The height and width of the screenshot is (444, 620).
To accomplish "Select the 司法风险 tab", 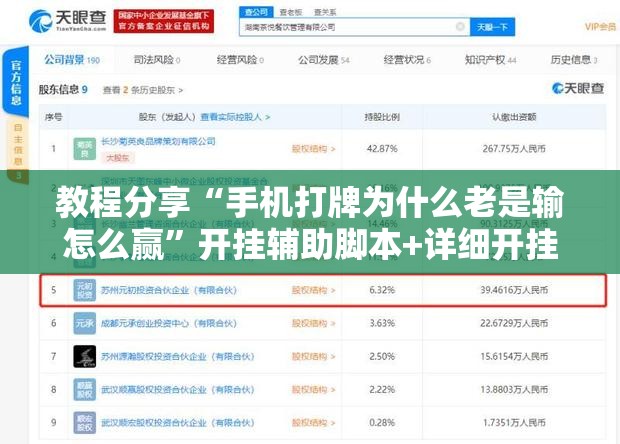I will click(157, 60).
